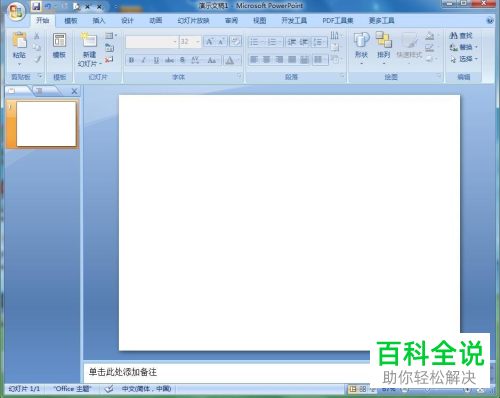Viewport: 500px width, 398px height.
Task: Toggle Strikethrough (abc) formatting
Action: (169, 60)
